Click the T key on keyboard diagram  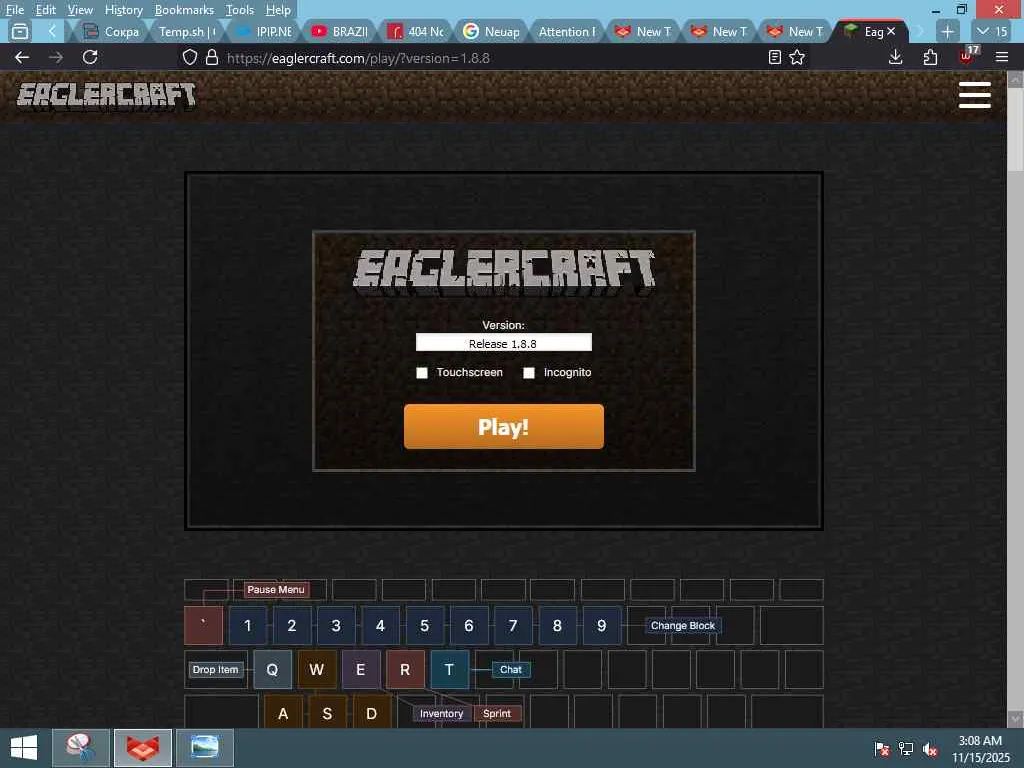(449, 669)
